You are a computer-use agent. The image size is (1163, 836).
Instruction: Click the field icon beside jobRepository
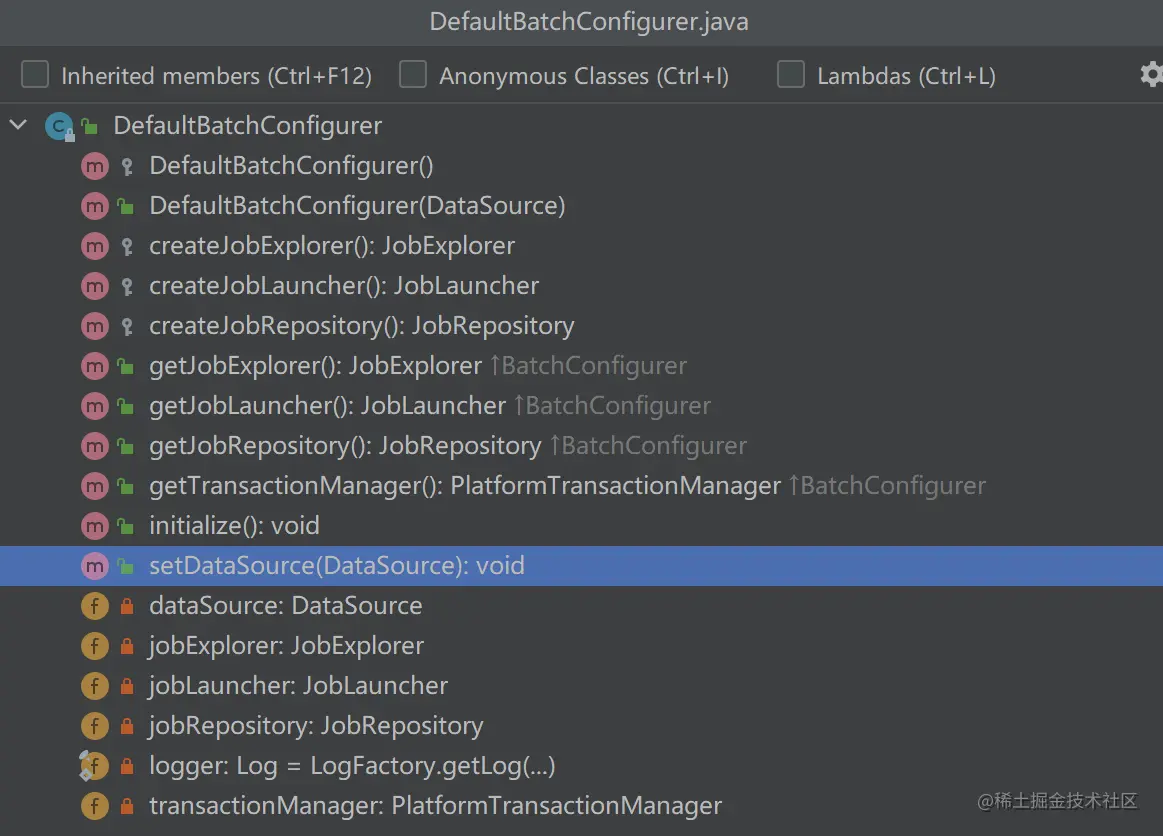pos(94,726)
